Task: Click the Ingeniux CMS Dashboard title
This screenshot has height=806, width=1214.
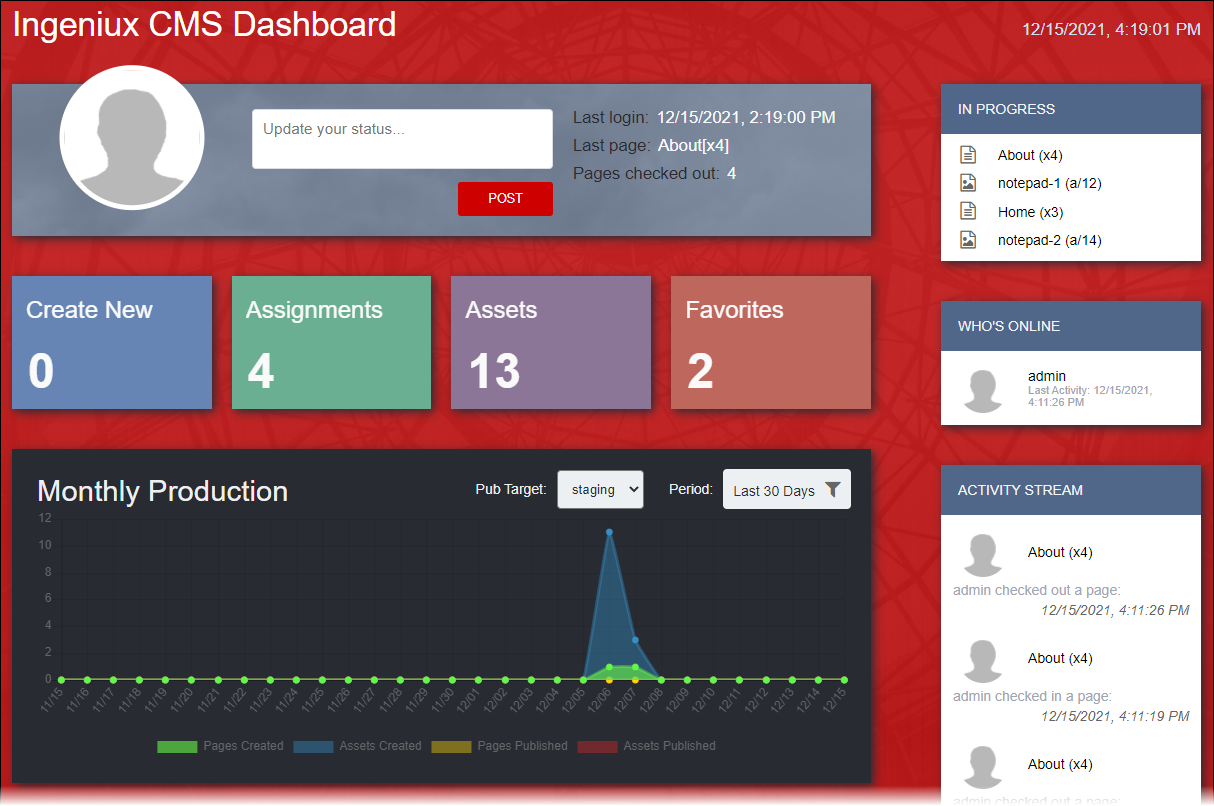Action: tap(204, 24)
